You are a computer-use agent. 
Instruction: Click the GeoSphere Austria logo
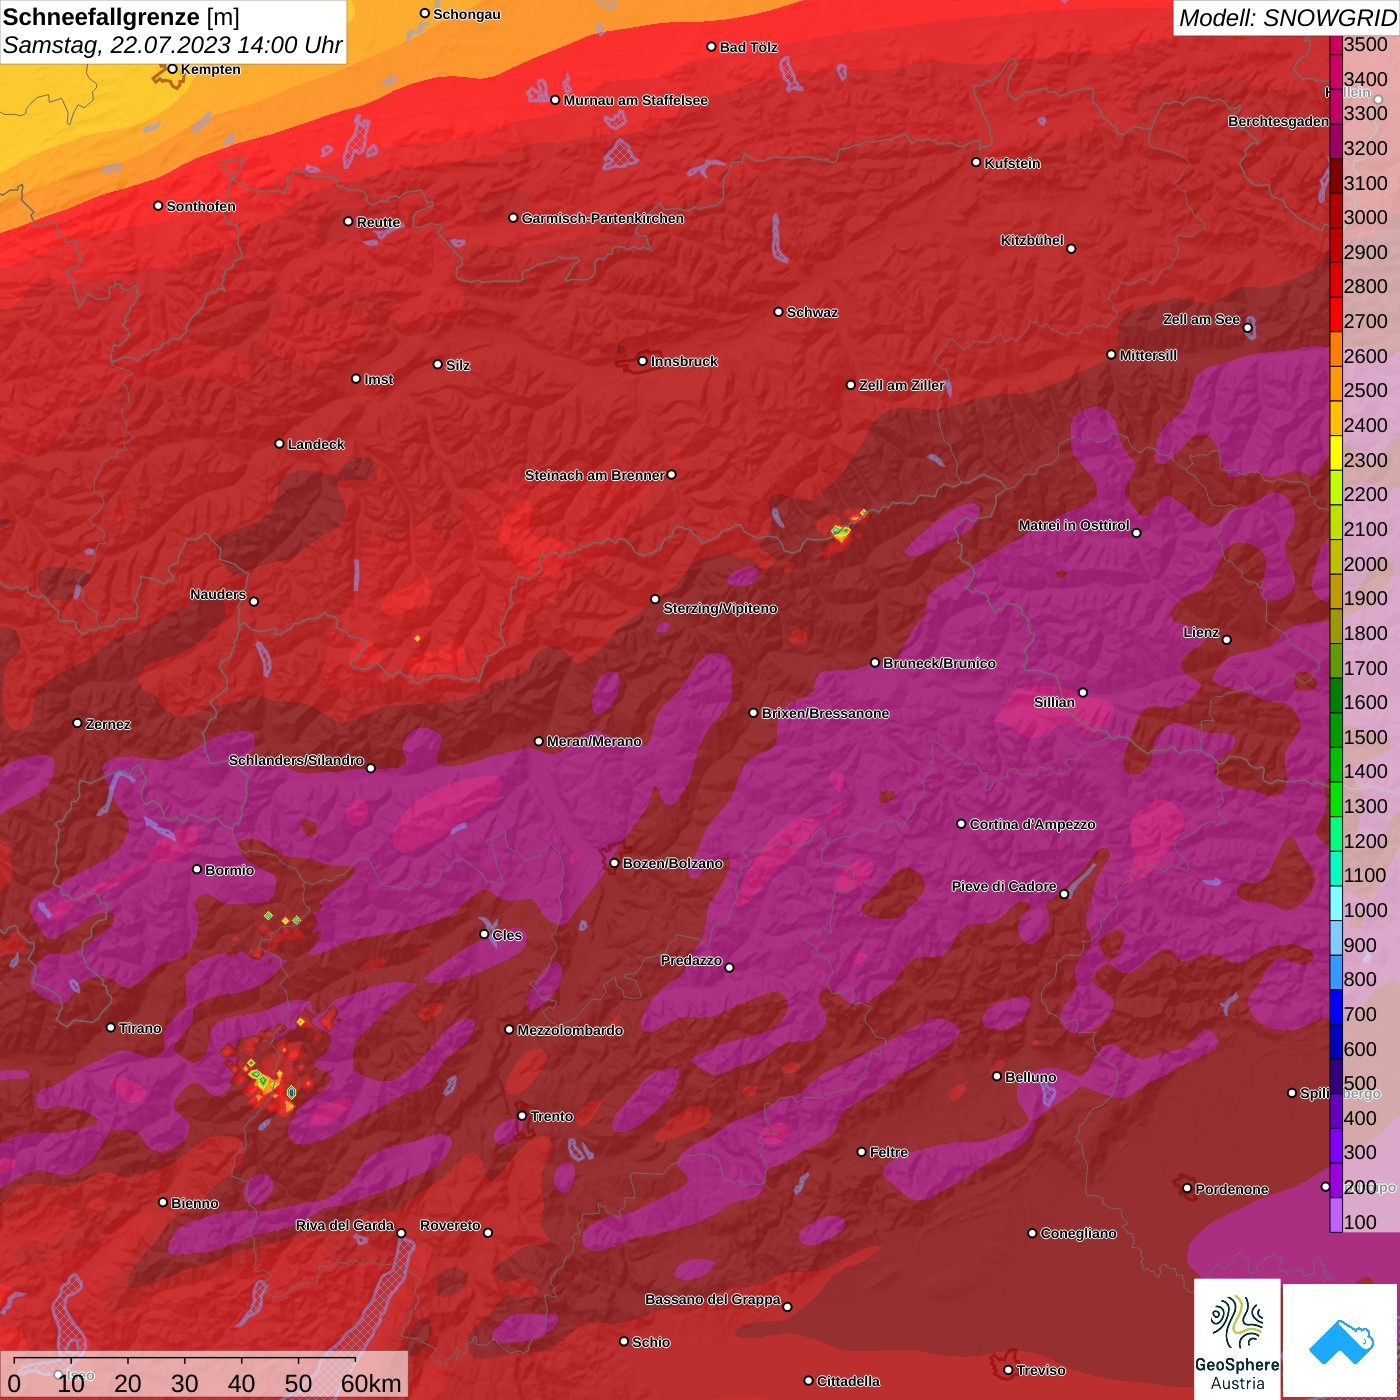pyautogui.click(x=1237, y=1339)
